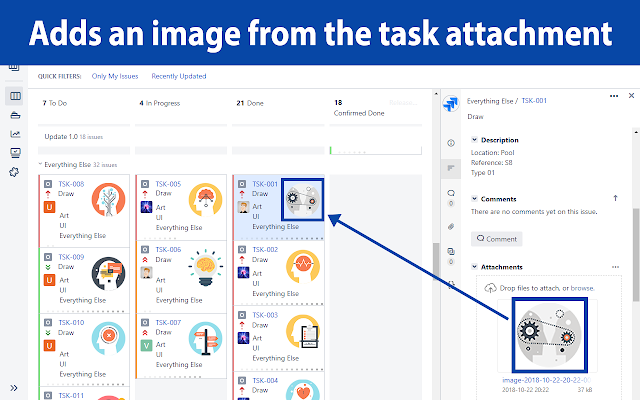
Task: Click the project logo in detail panel
Action: pyautogui.click(x=451, y=103)
